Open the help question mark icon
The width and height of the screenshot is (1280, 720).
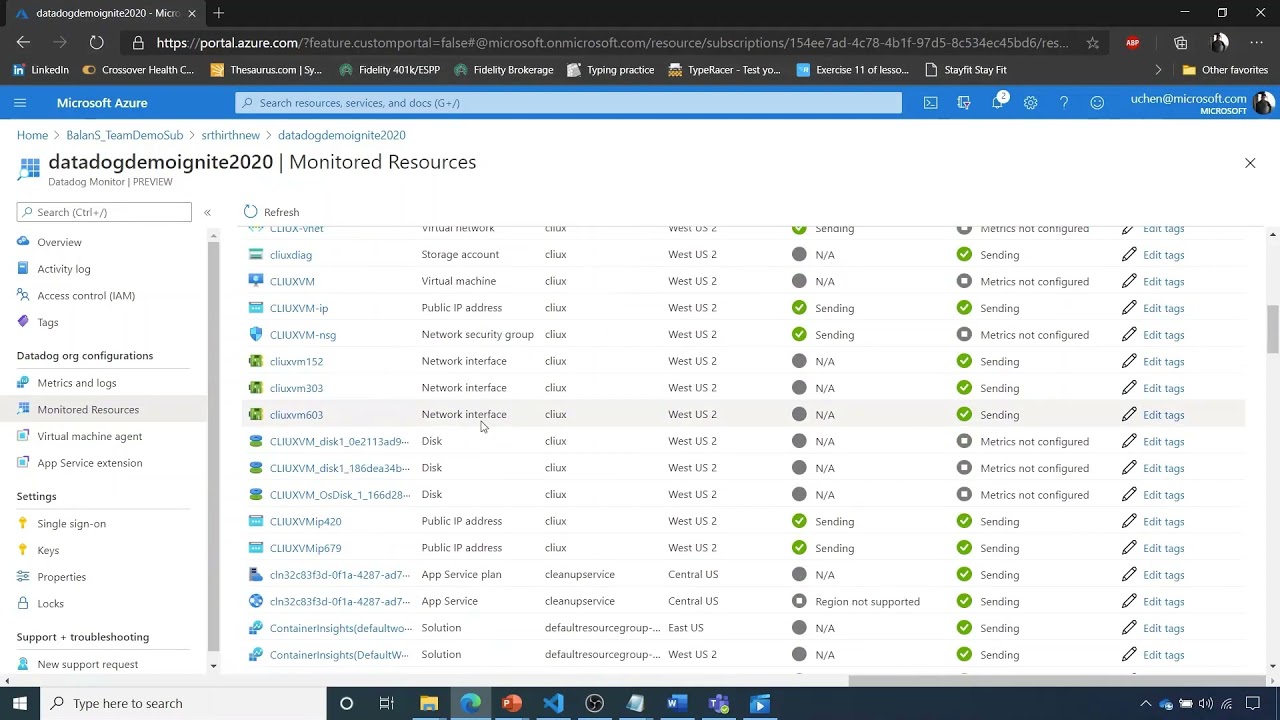tap(1064, 103)
